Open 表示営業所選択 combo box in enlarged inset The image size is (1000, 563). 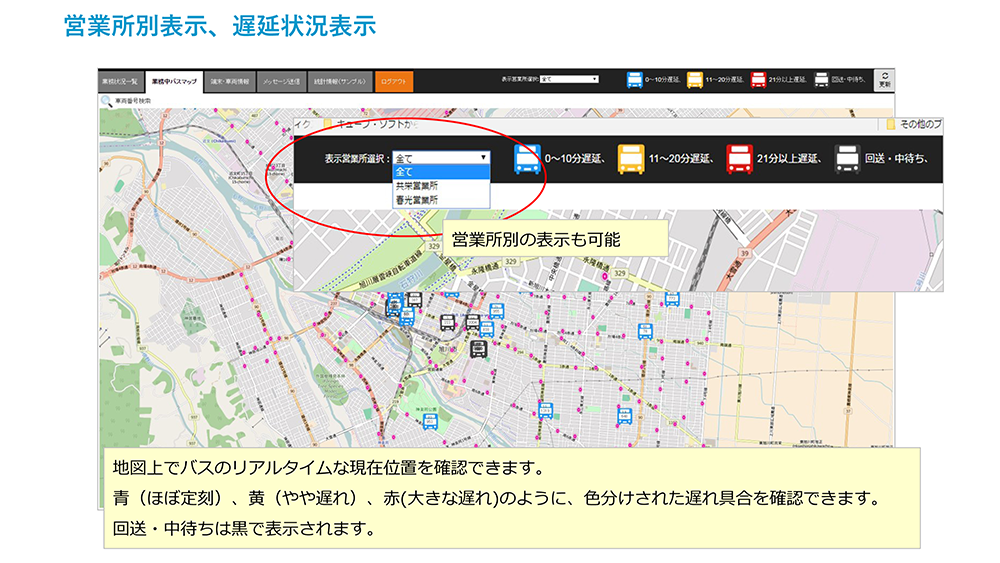click(x=441, y=158)
